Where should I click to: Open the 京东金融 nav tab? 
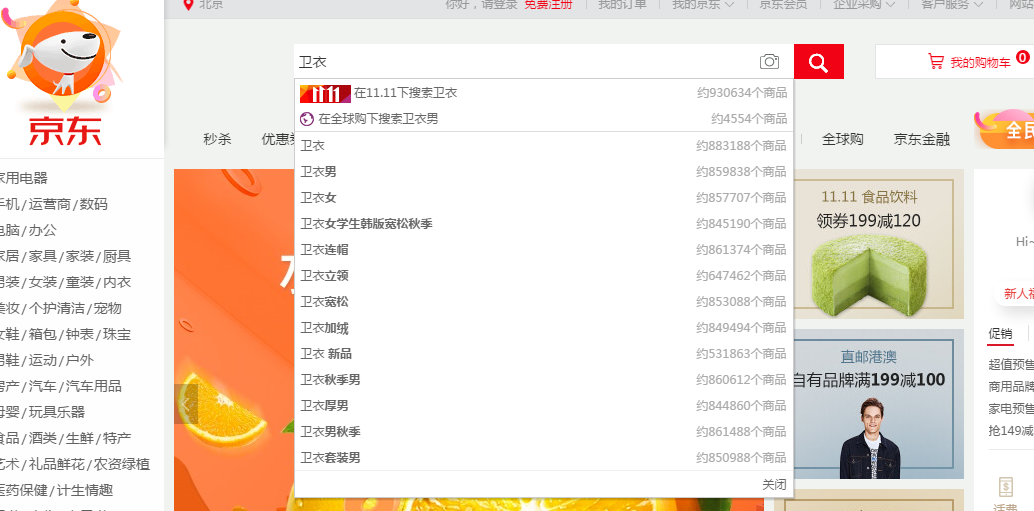click(921, 139)
